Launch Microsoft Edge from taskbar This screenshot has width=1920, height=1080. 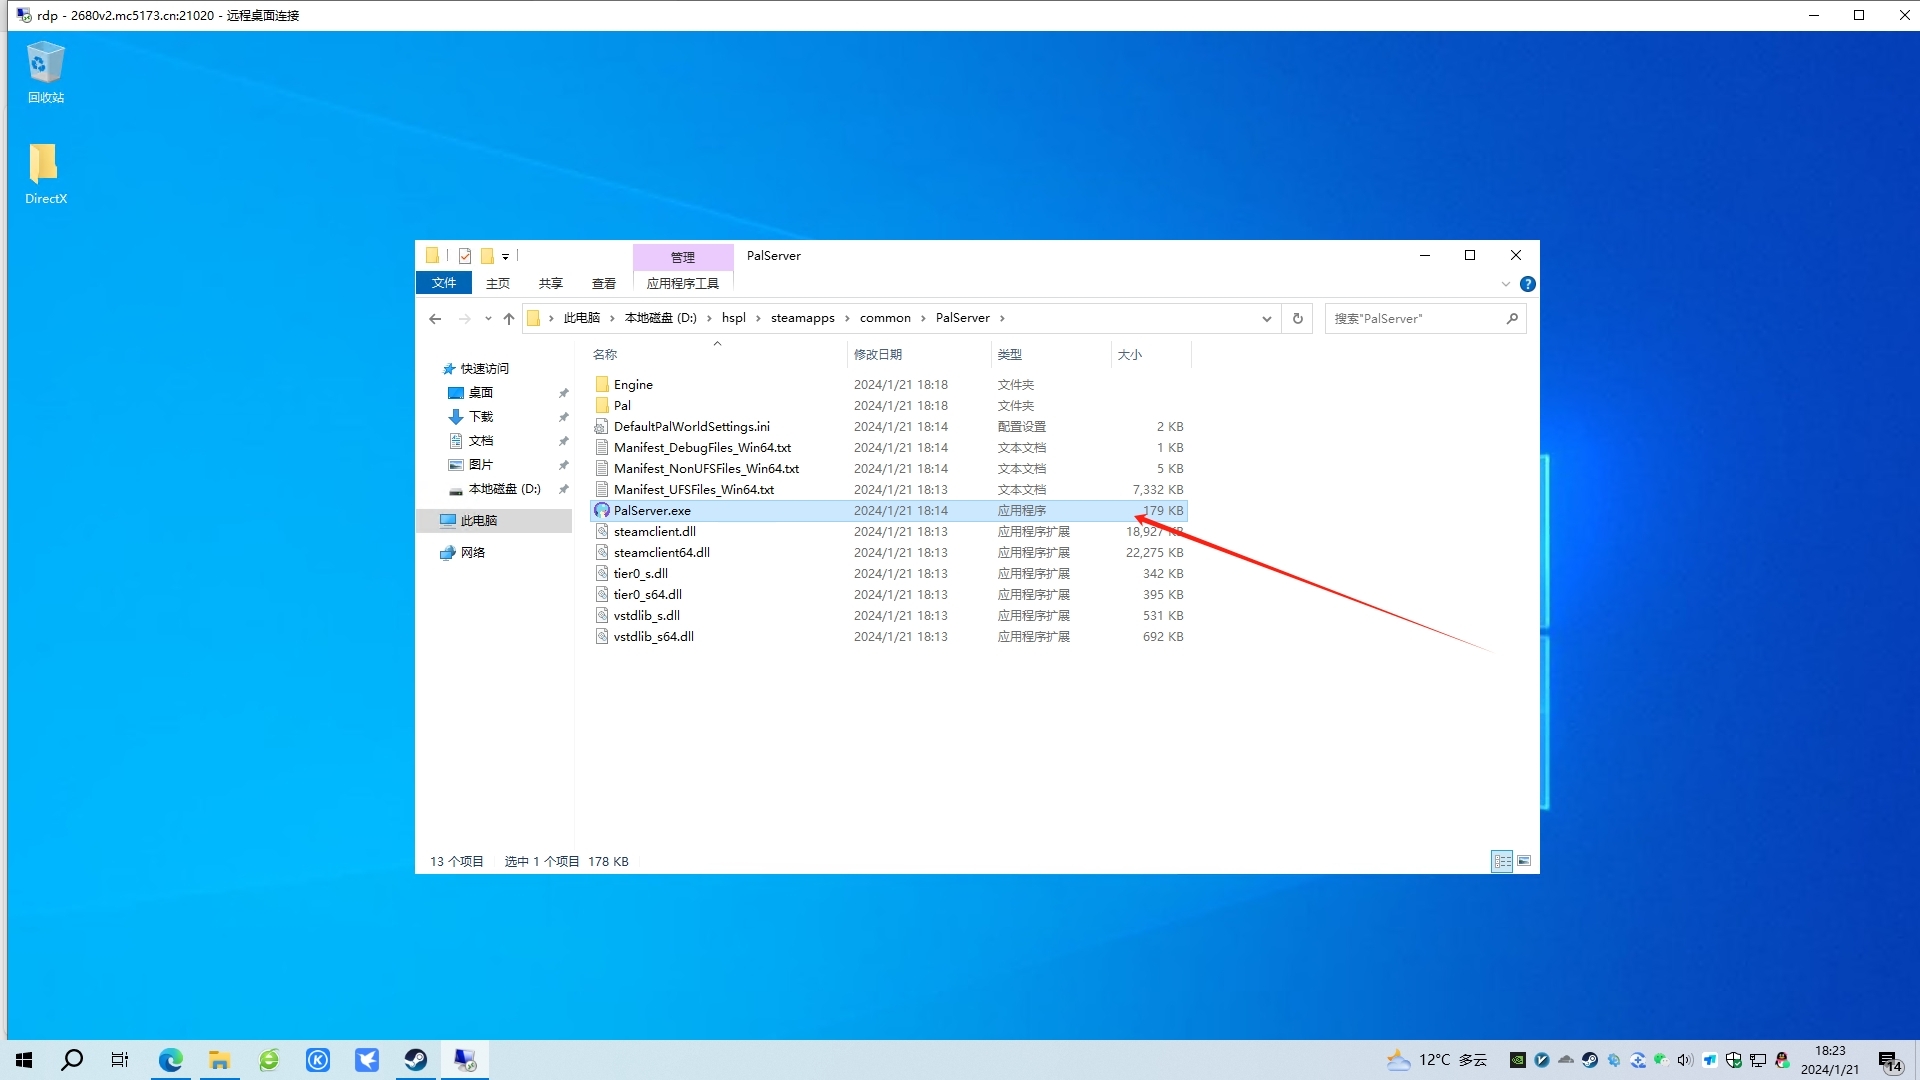coord(170,1060)
